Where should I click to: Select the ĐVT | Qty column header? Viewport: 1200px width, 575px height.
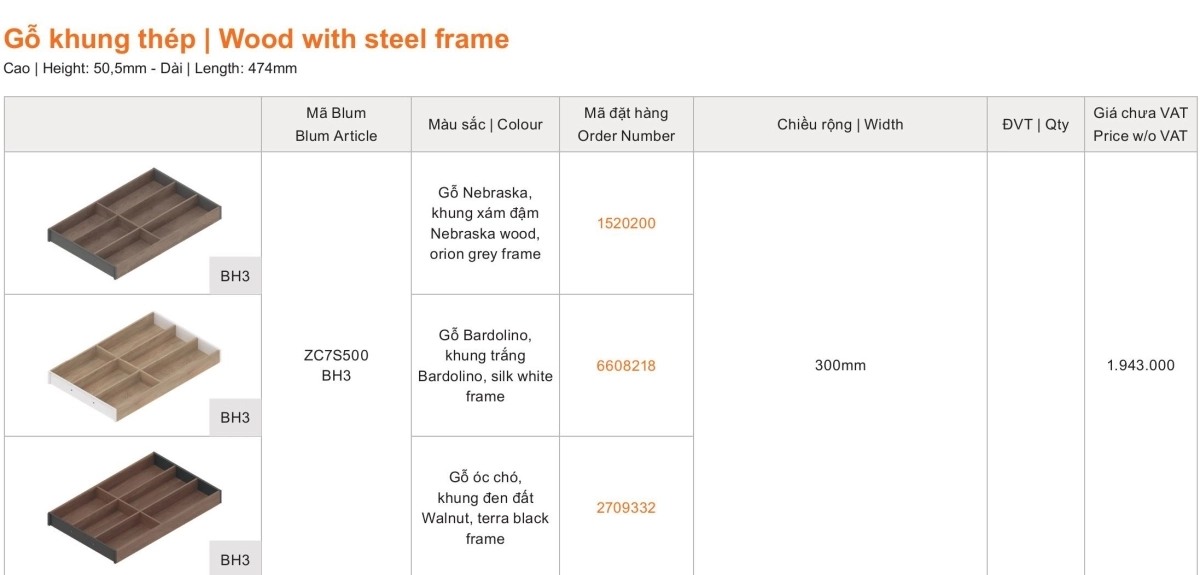1035,125
